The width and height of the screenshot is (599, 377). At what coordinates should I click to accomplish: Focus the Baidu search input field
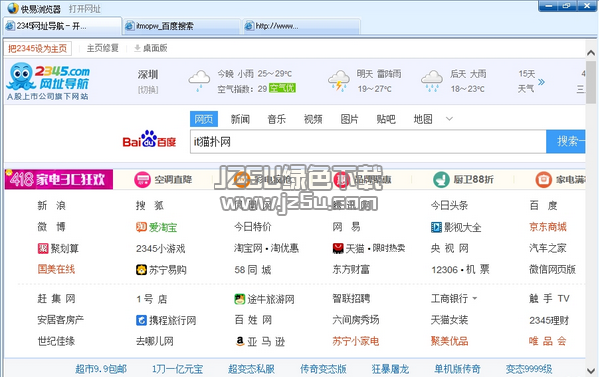click(x=368, y=142)
